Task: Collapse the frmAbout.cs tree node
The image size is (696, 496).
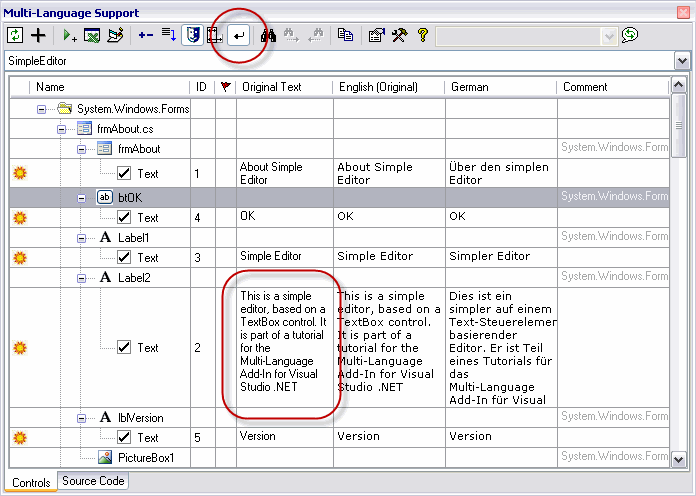Action: [x=62, y=129]
